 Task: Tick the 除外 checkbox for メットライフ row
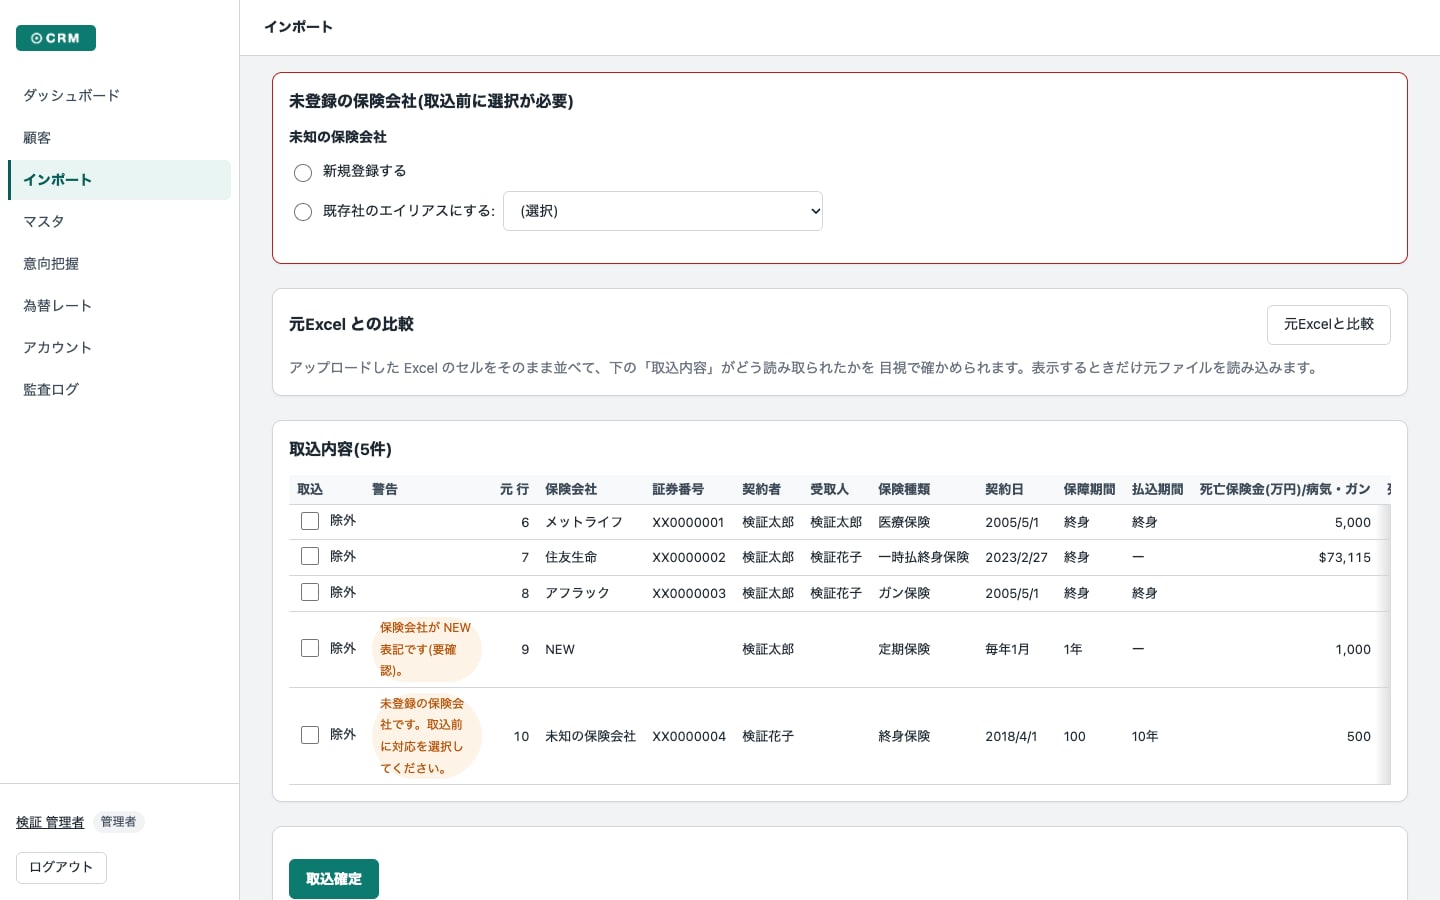click(310, 521)
